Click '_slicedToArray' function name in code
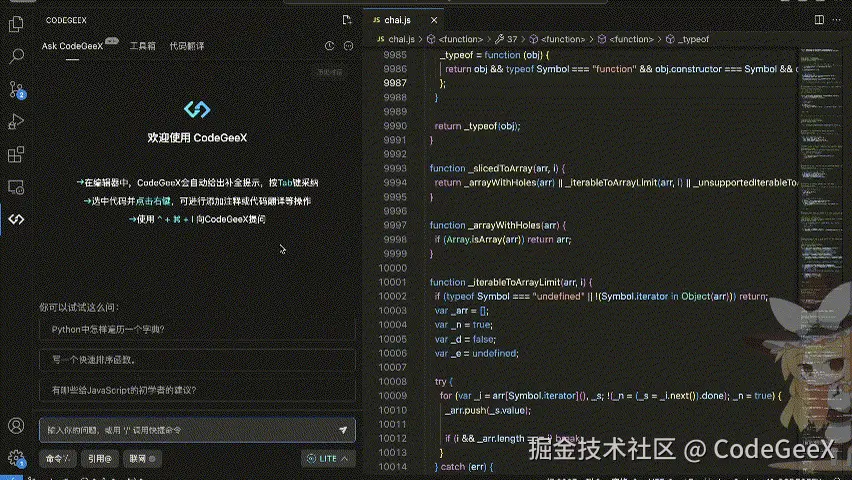This screenshot has width=852, height=480. 500,169
